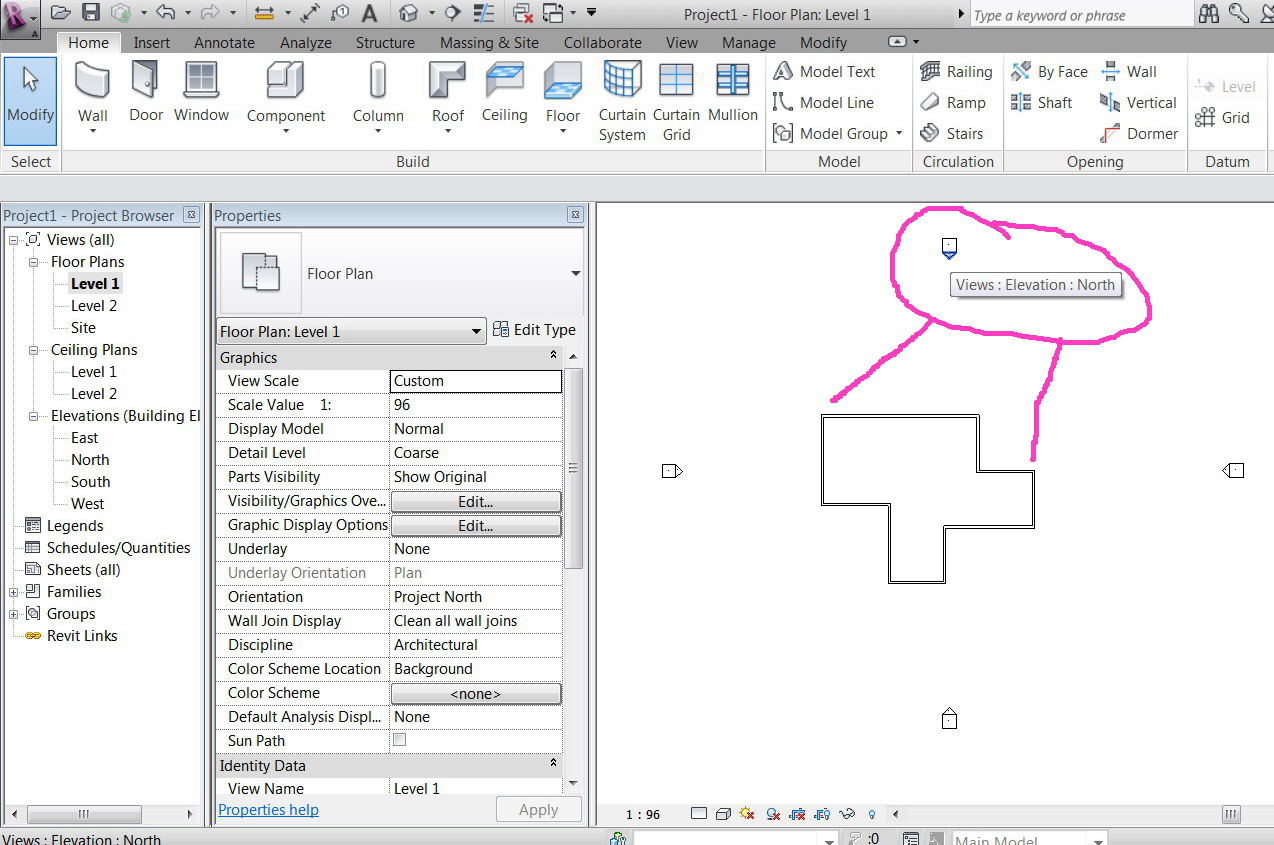The image size is (1274, 845).
Task: Click the Undo arrow icon
Action: click(x=166, y=13)
